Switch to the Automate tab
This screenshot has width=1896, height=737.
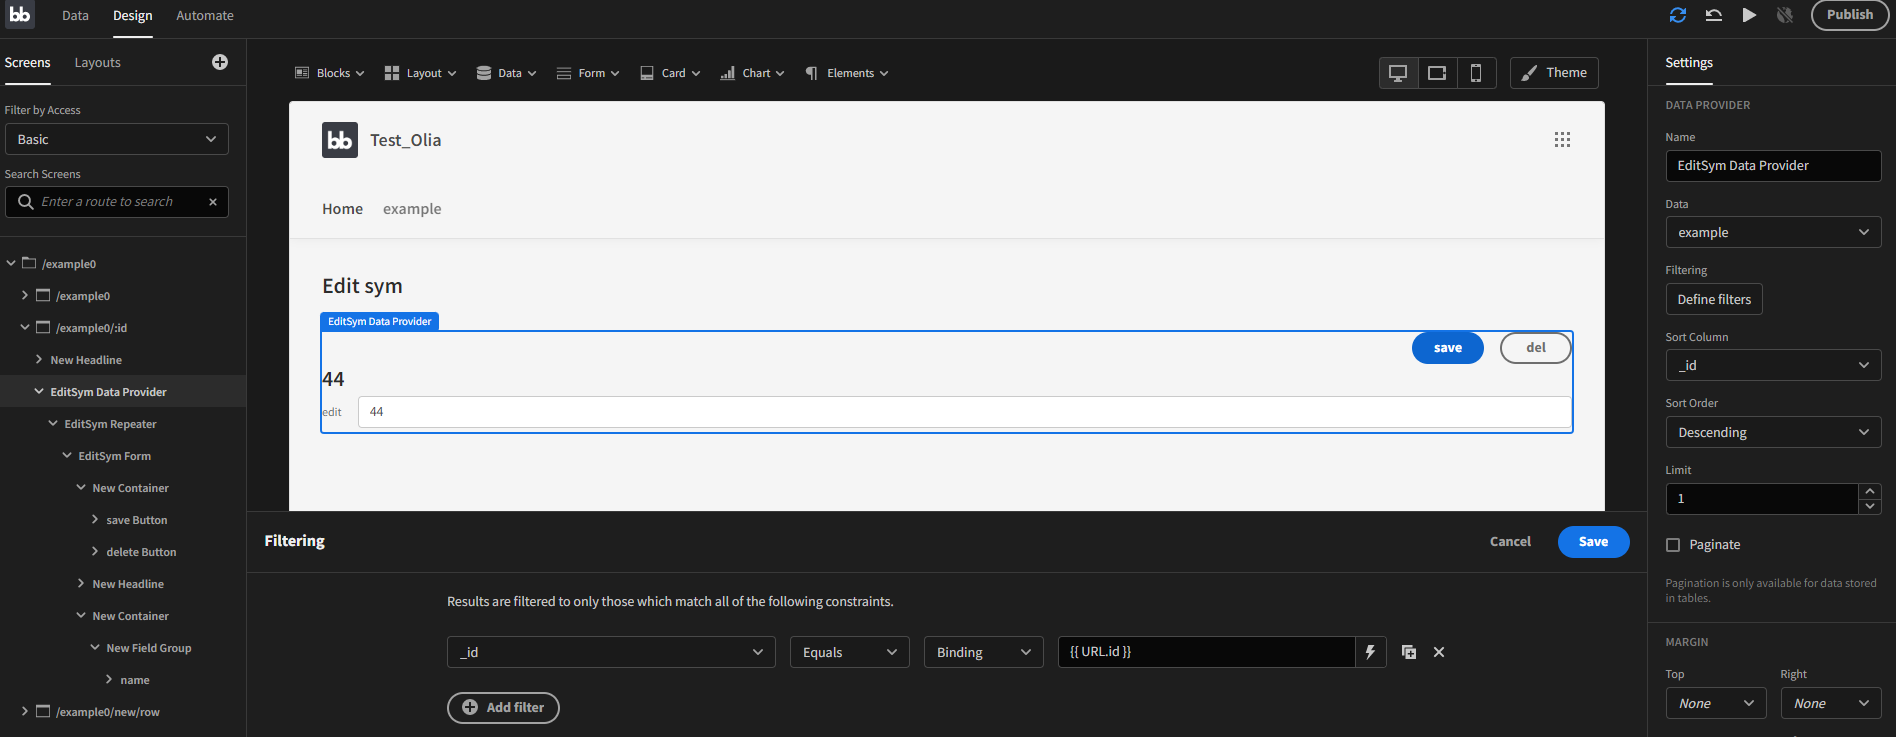(x=205, y=15)
